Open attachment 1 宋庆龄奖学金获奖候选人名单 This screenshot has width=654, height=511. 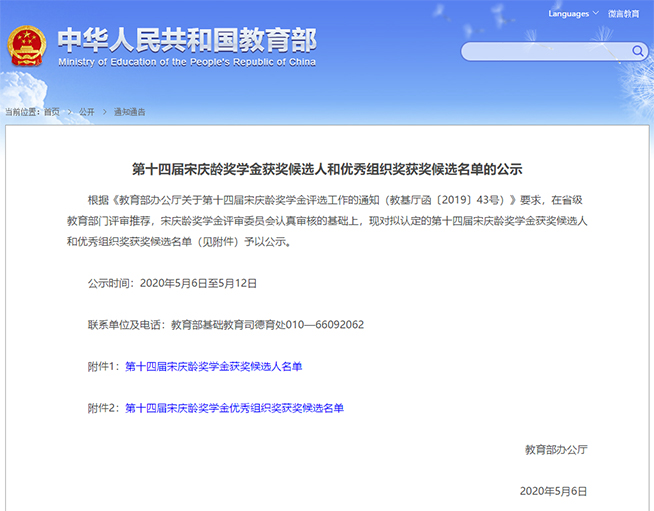(x=213, y=367)
